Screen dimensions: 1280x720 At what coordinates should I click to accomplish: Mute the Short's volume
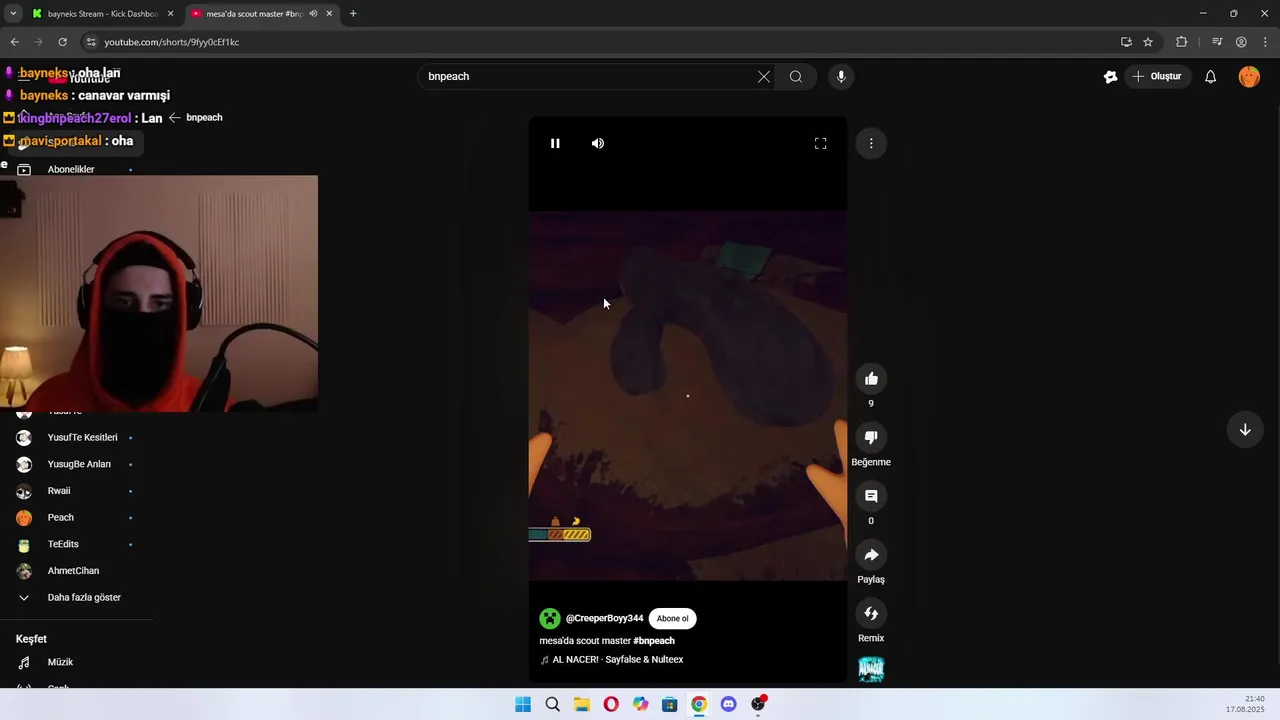pyautogui.click(x=598, y=143)
